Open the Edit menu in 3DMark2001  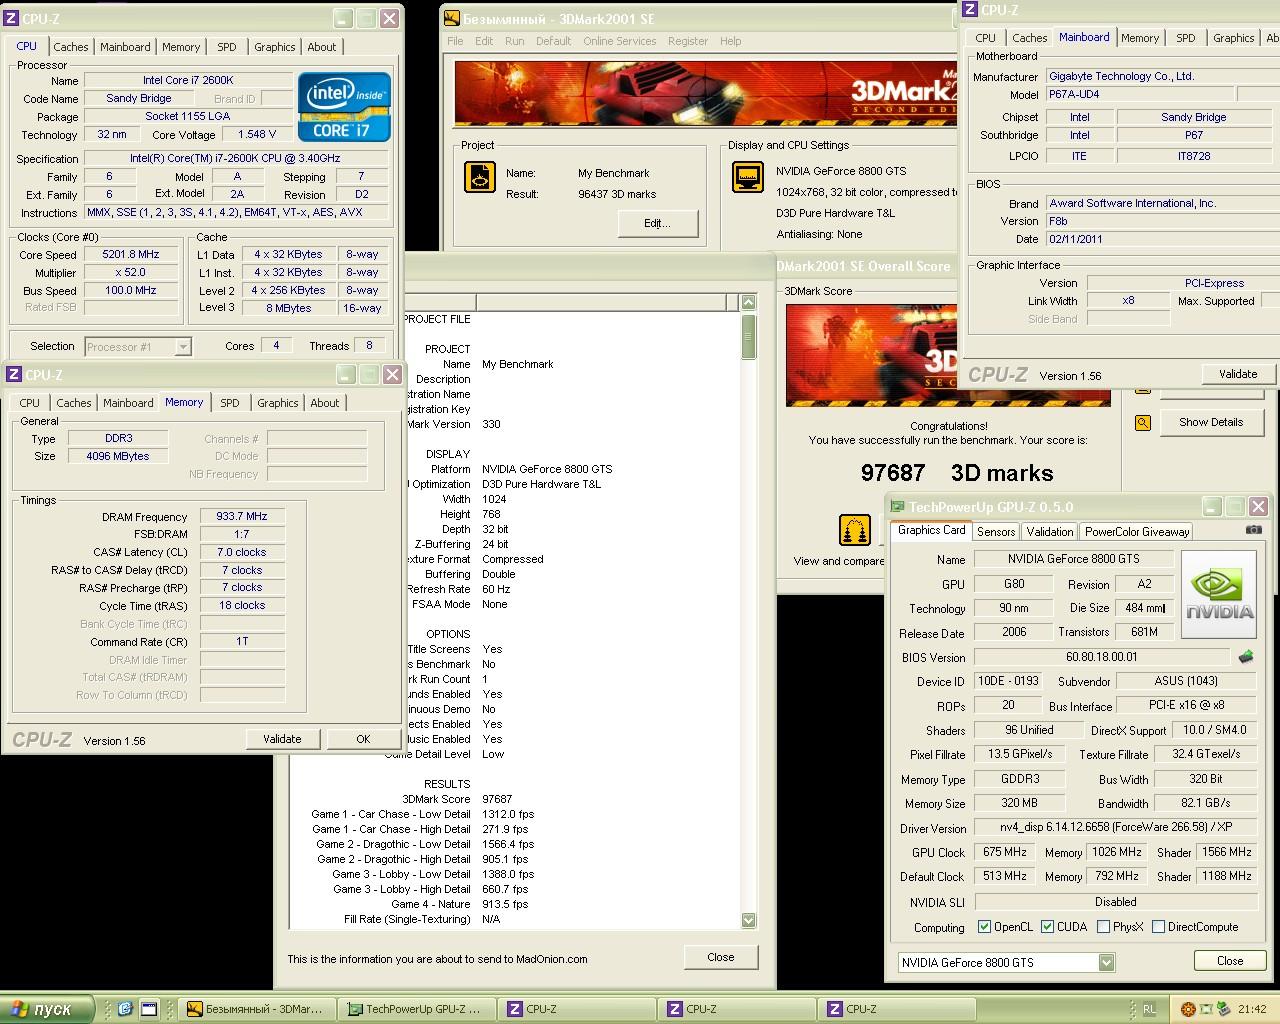coord(484,41)
